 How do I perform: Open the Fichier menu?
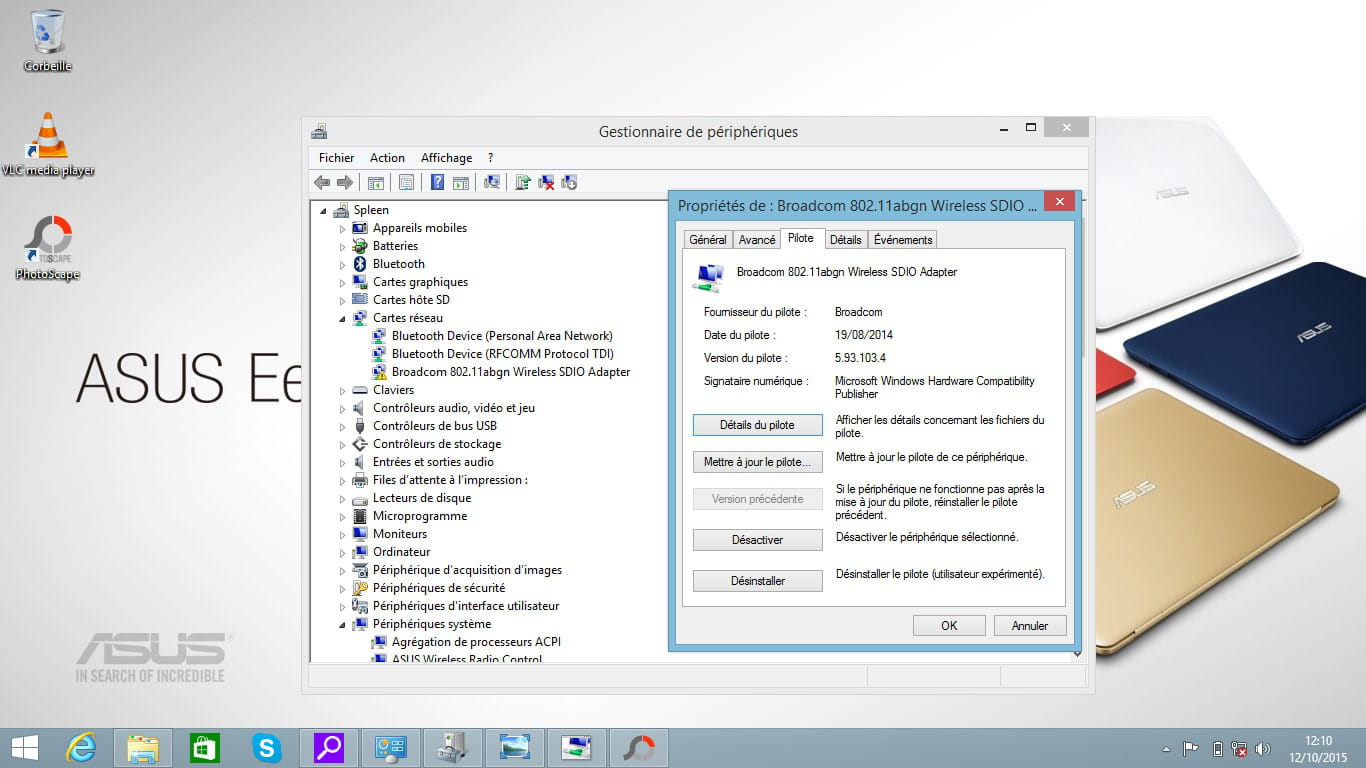click(337, 158)
